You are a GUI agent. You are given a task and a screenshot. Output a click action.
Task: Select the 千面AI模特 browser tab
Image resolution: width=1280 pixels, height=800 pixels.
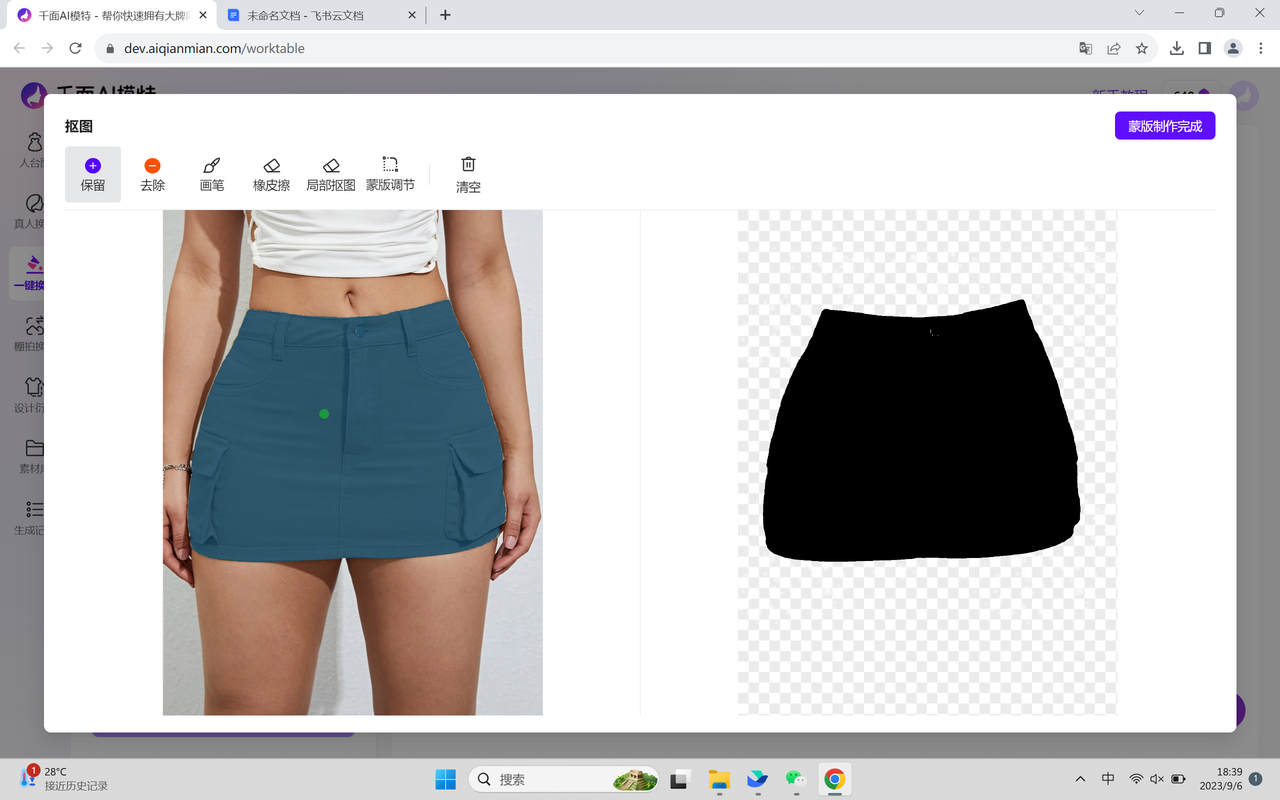coord(113,15)
